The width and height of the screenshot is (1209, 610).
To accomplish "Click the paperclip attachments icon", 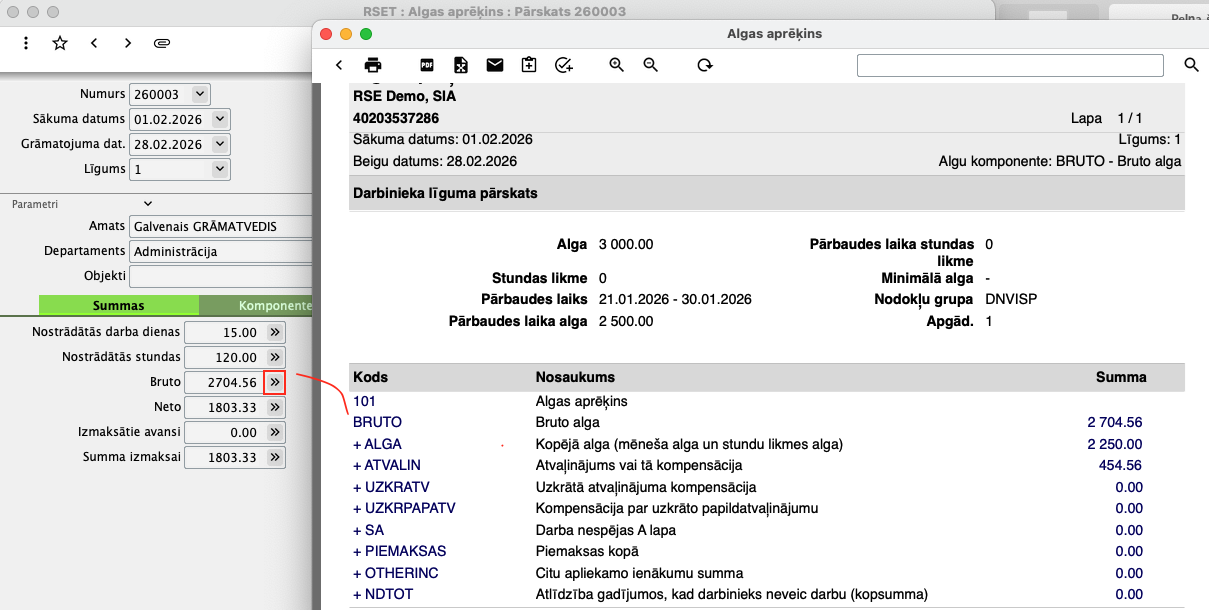I will (161, 43).
